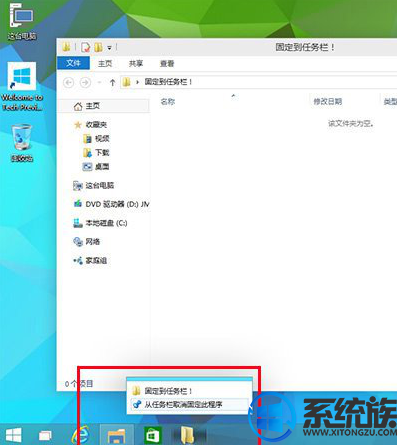Launch Internet Explorer from taskbar

pyautogui.click(x=80, y=435)
